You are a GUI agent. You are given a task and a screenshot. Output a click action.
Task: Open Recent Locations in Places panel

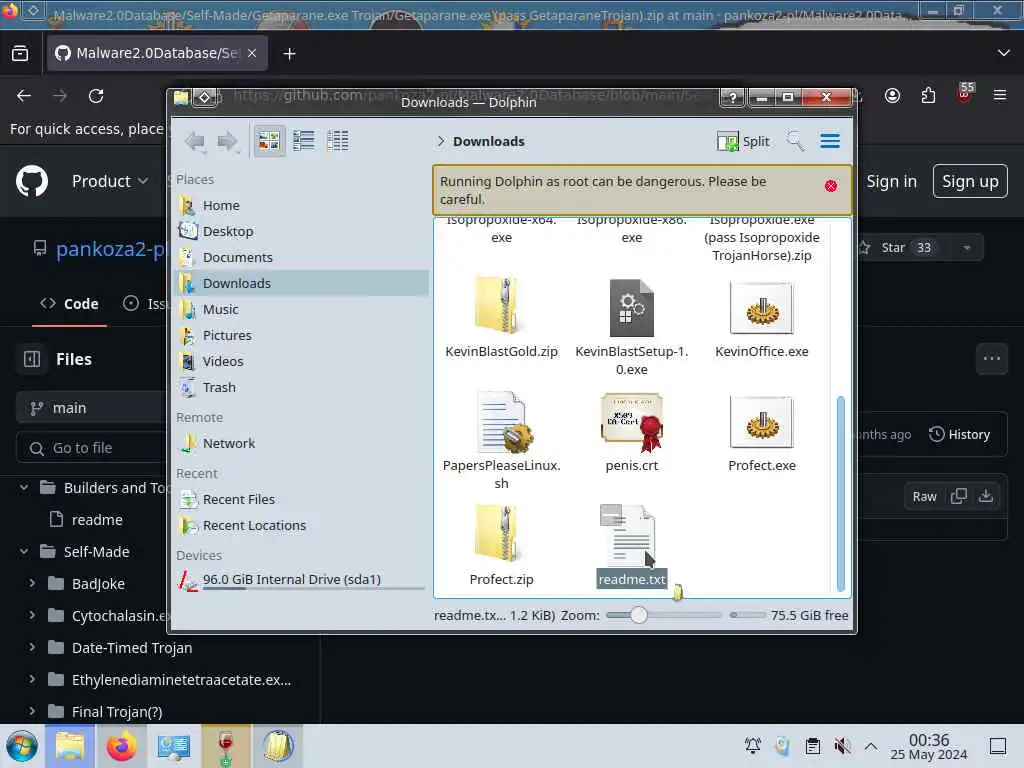[302, 526]
